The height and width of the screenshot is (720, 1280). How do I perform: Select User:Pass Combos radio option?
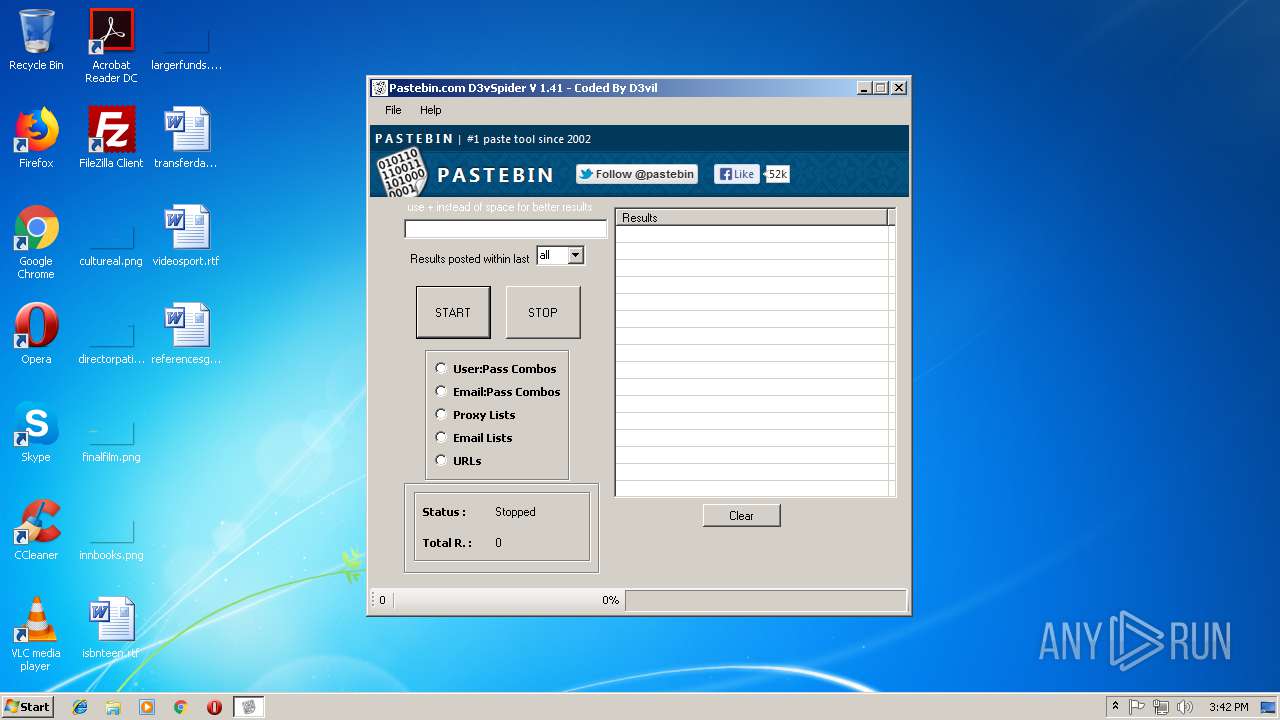pyautogui.click(x=496, y=369)
